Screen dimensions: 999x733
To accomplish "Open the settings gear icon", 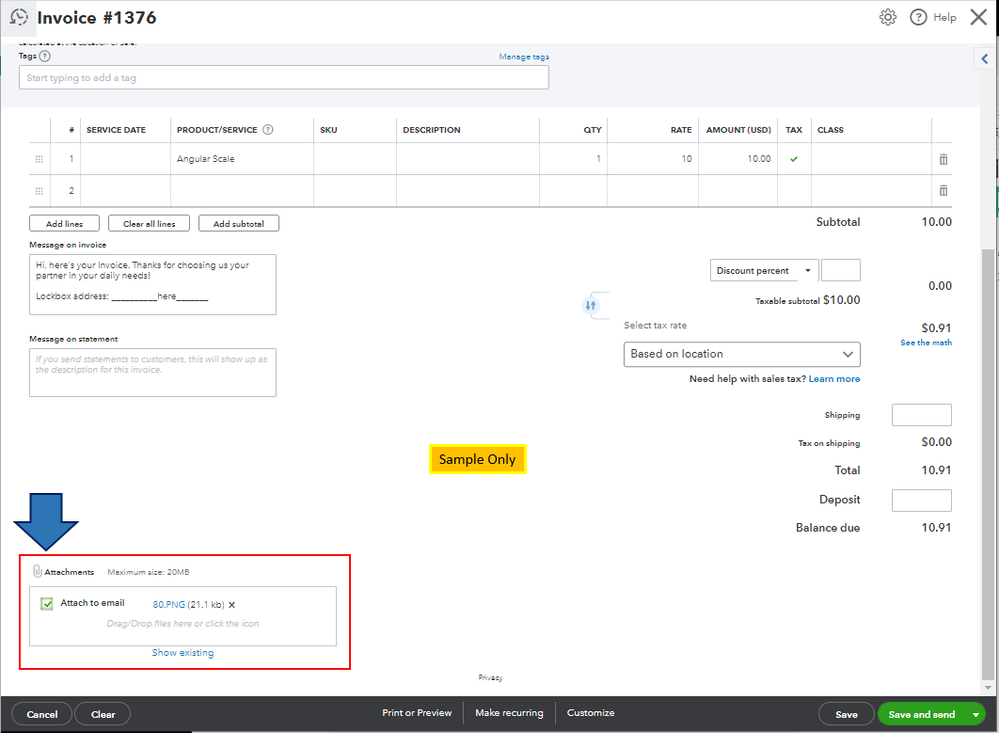I will (888, 17).
